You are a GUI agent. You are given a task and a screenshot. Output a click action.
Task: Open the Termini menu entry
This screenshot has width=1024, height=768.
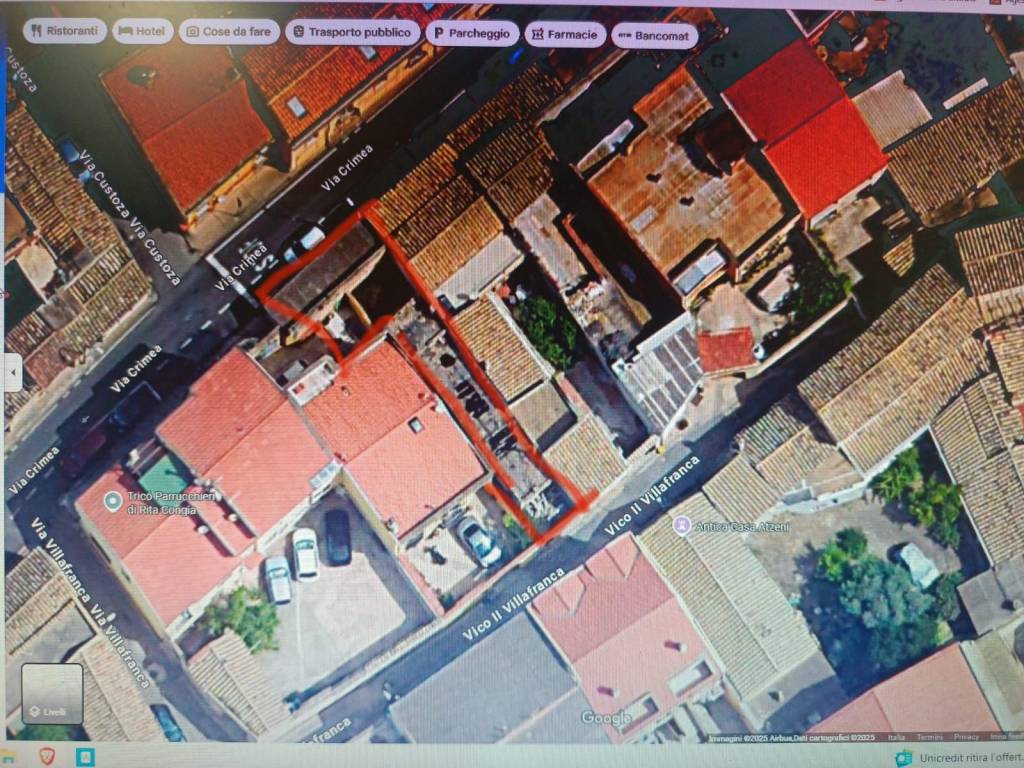930,737
